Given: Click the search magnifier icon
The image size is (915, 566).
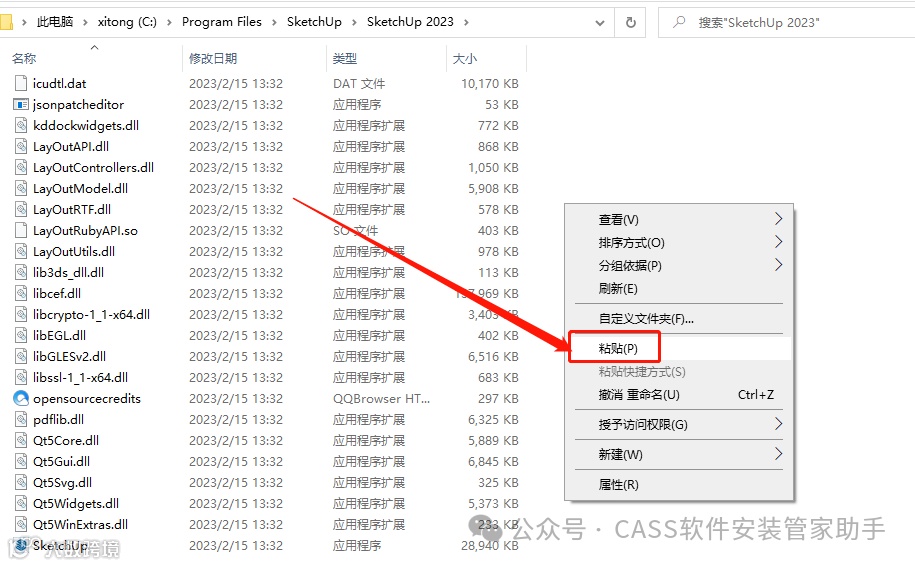Looking at the screenshot, I should (x=679, y=22).
